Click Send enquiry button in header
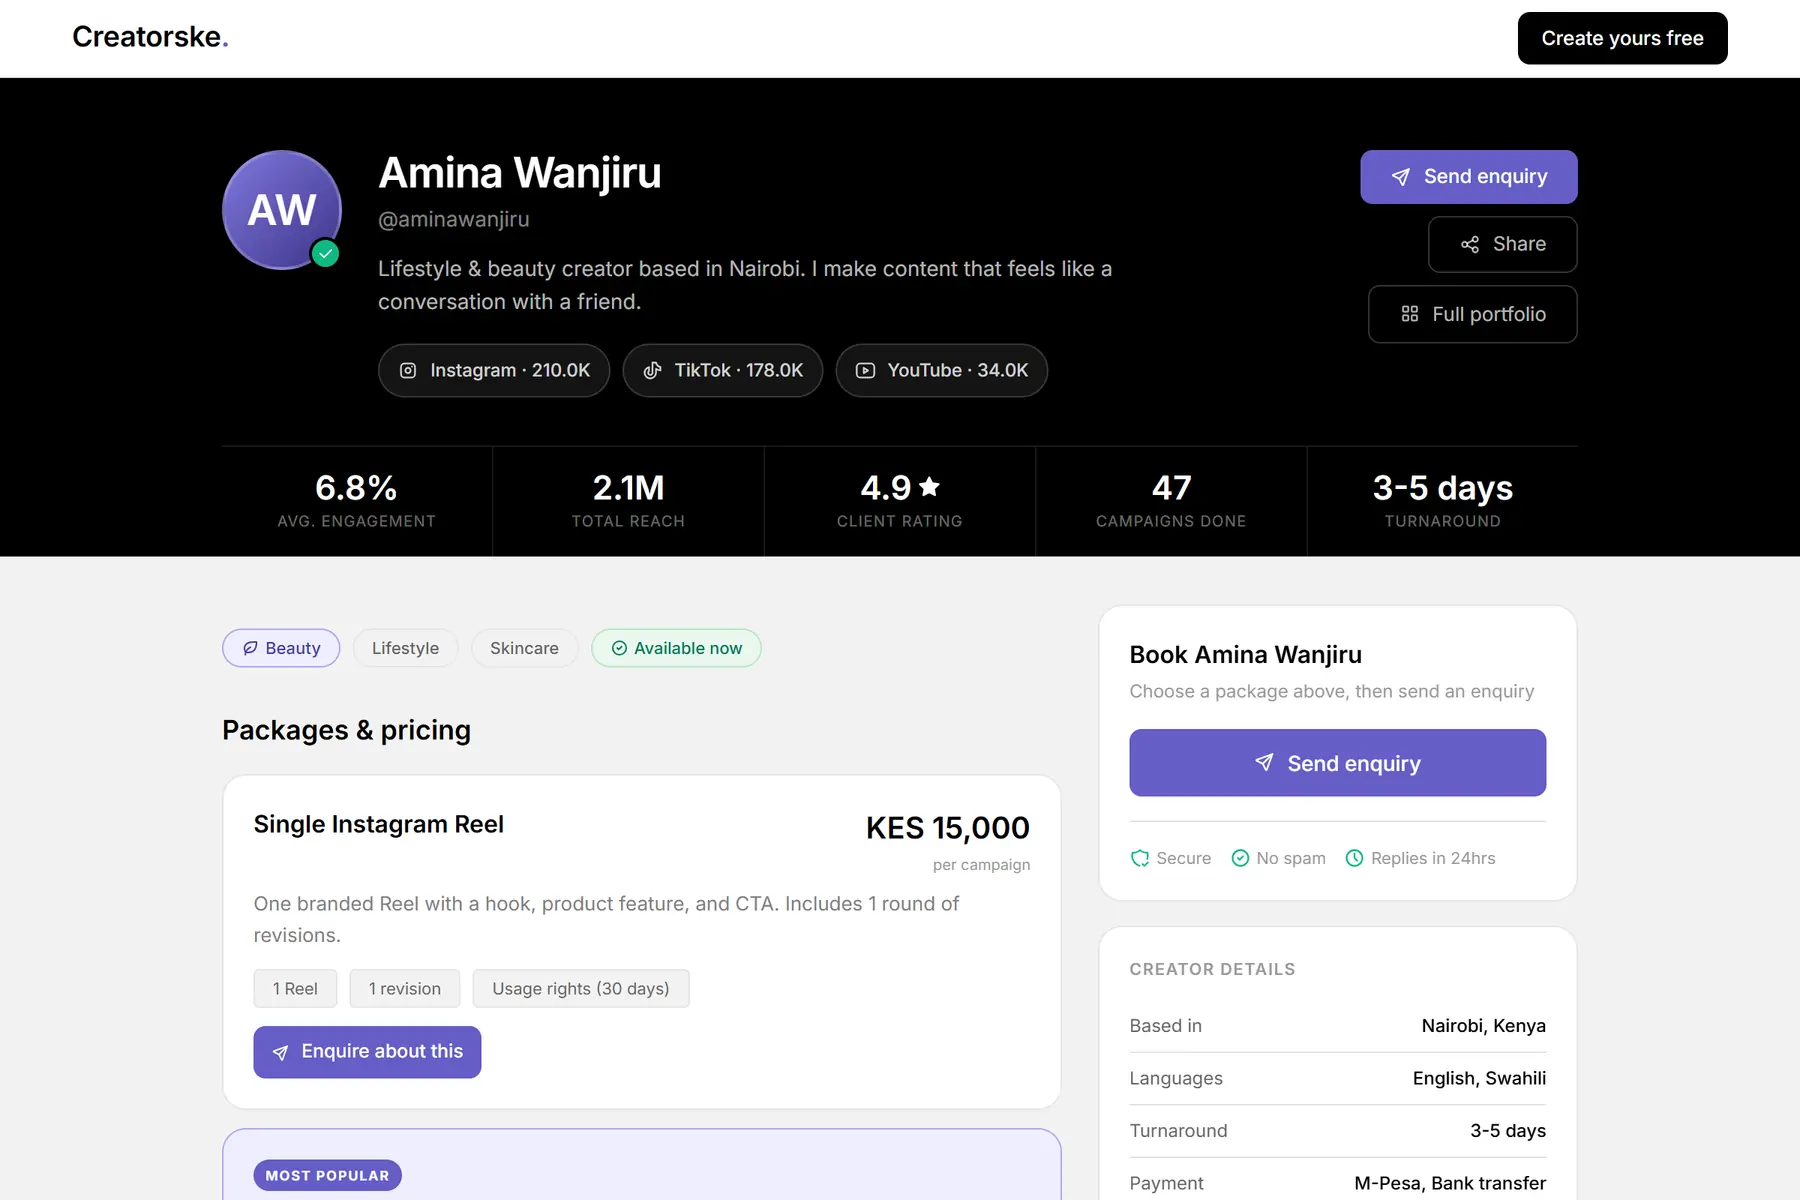 click(x=1468, y=177)
